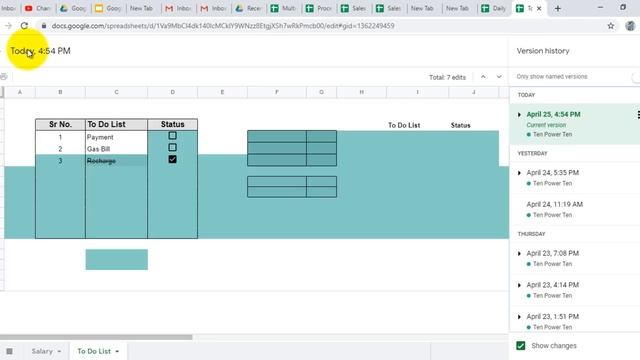
Task: Select the To Do List sheet tab
Action: pos(94,351)
